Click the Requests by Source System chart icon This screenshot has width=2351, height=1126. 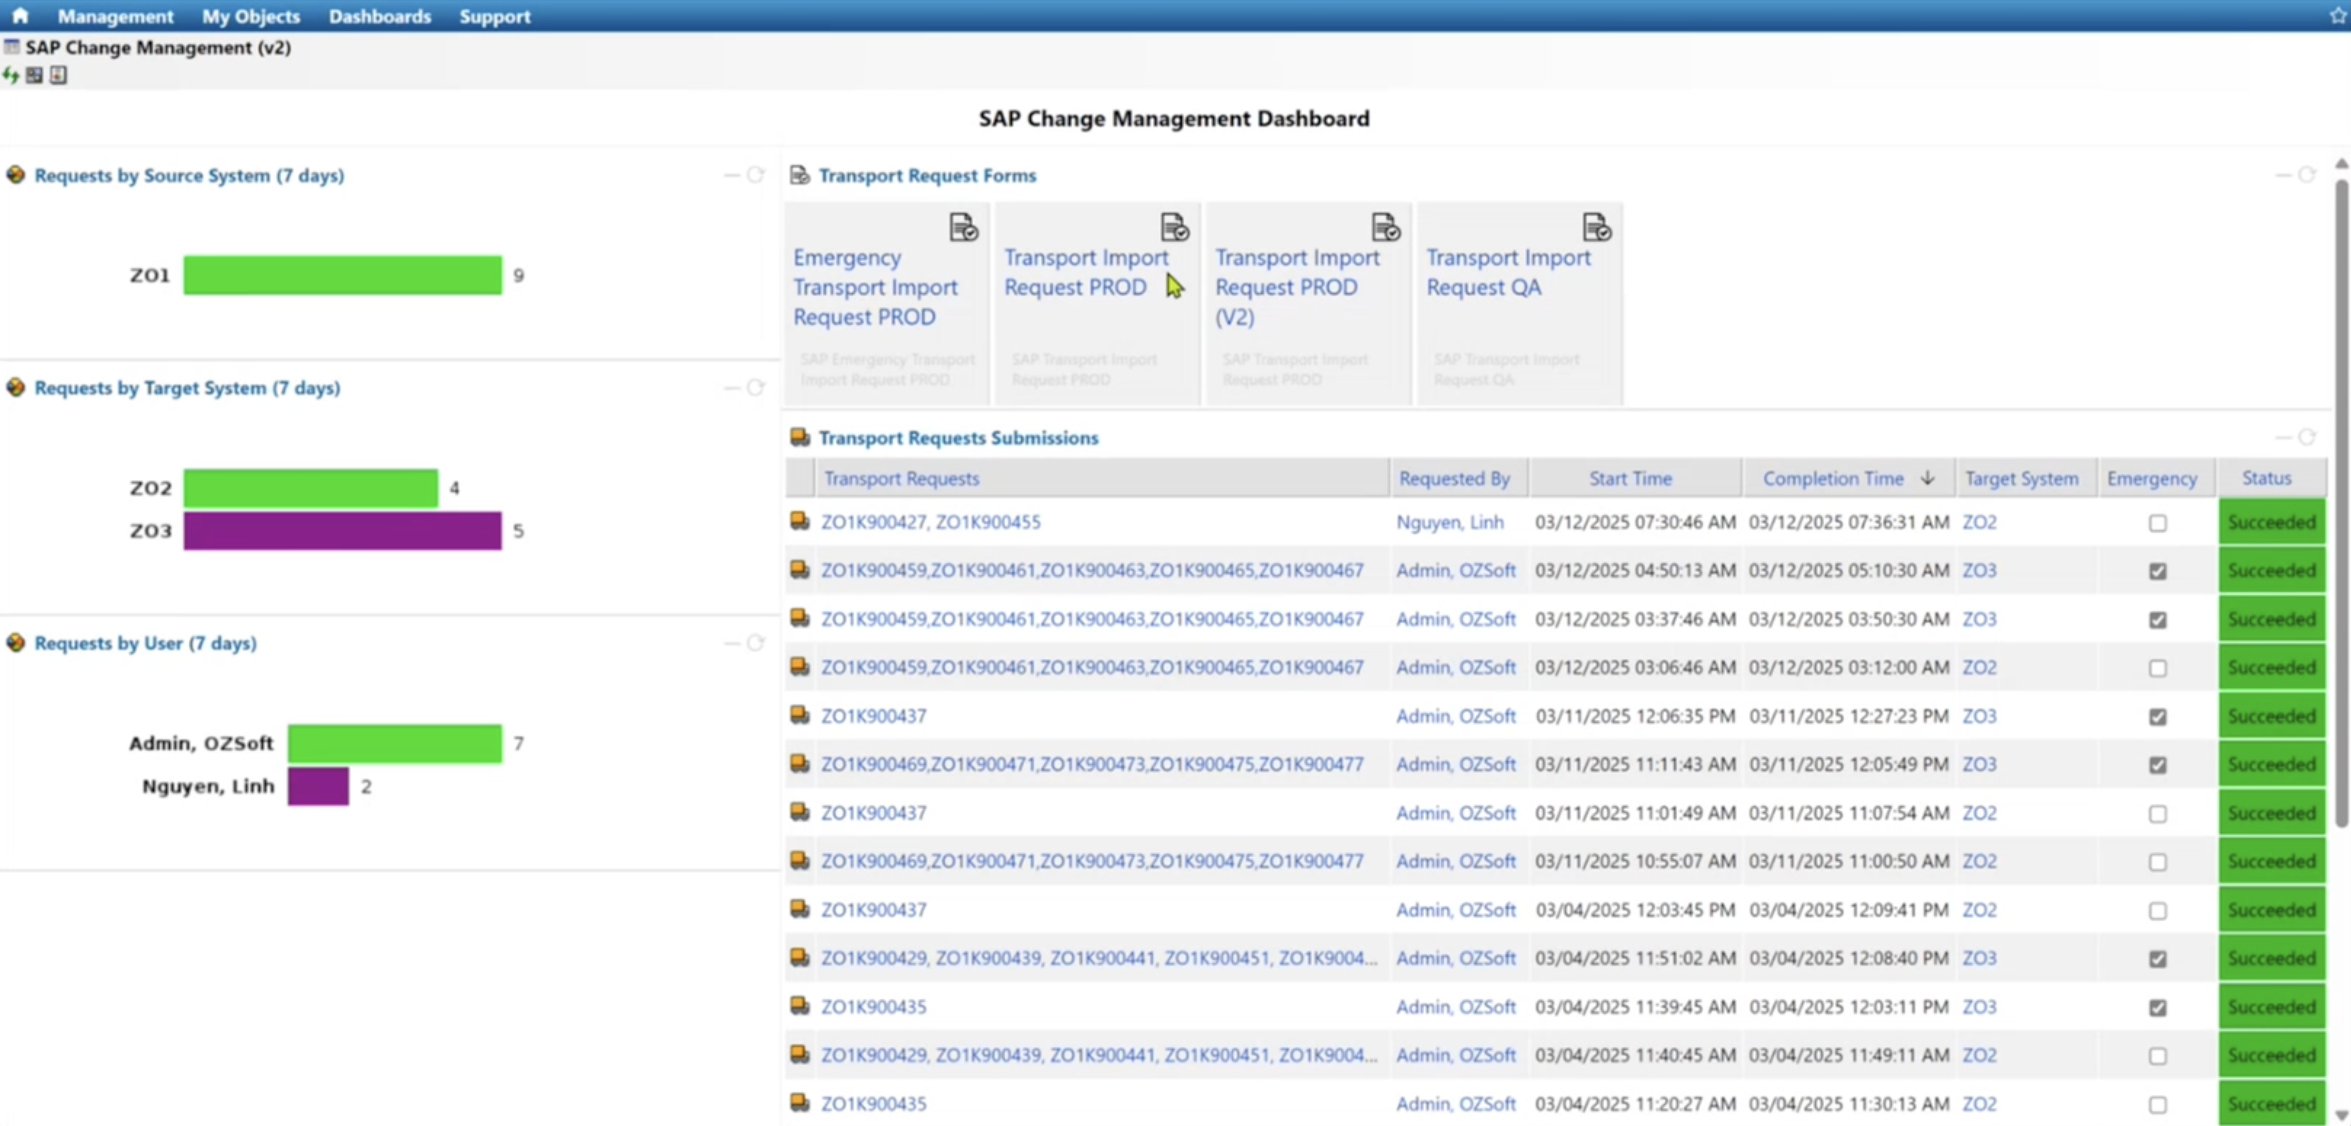(15, 175)
